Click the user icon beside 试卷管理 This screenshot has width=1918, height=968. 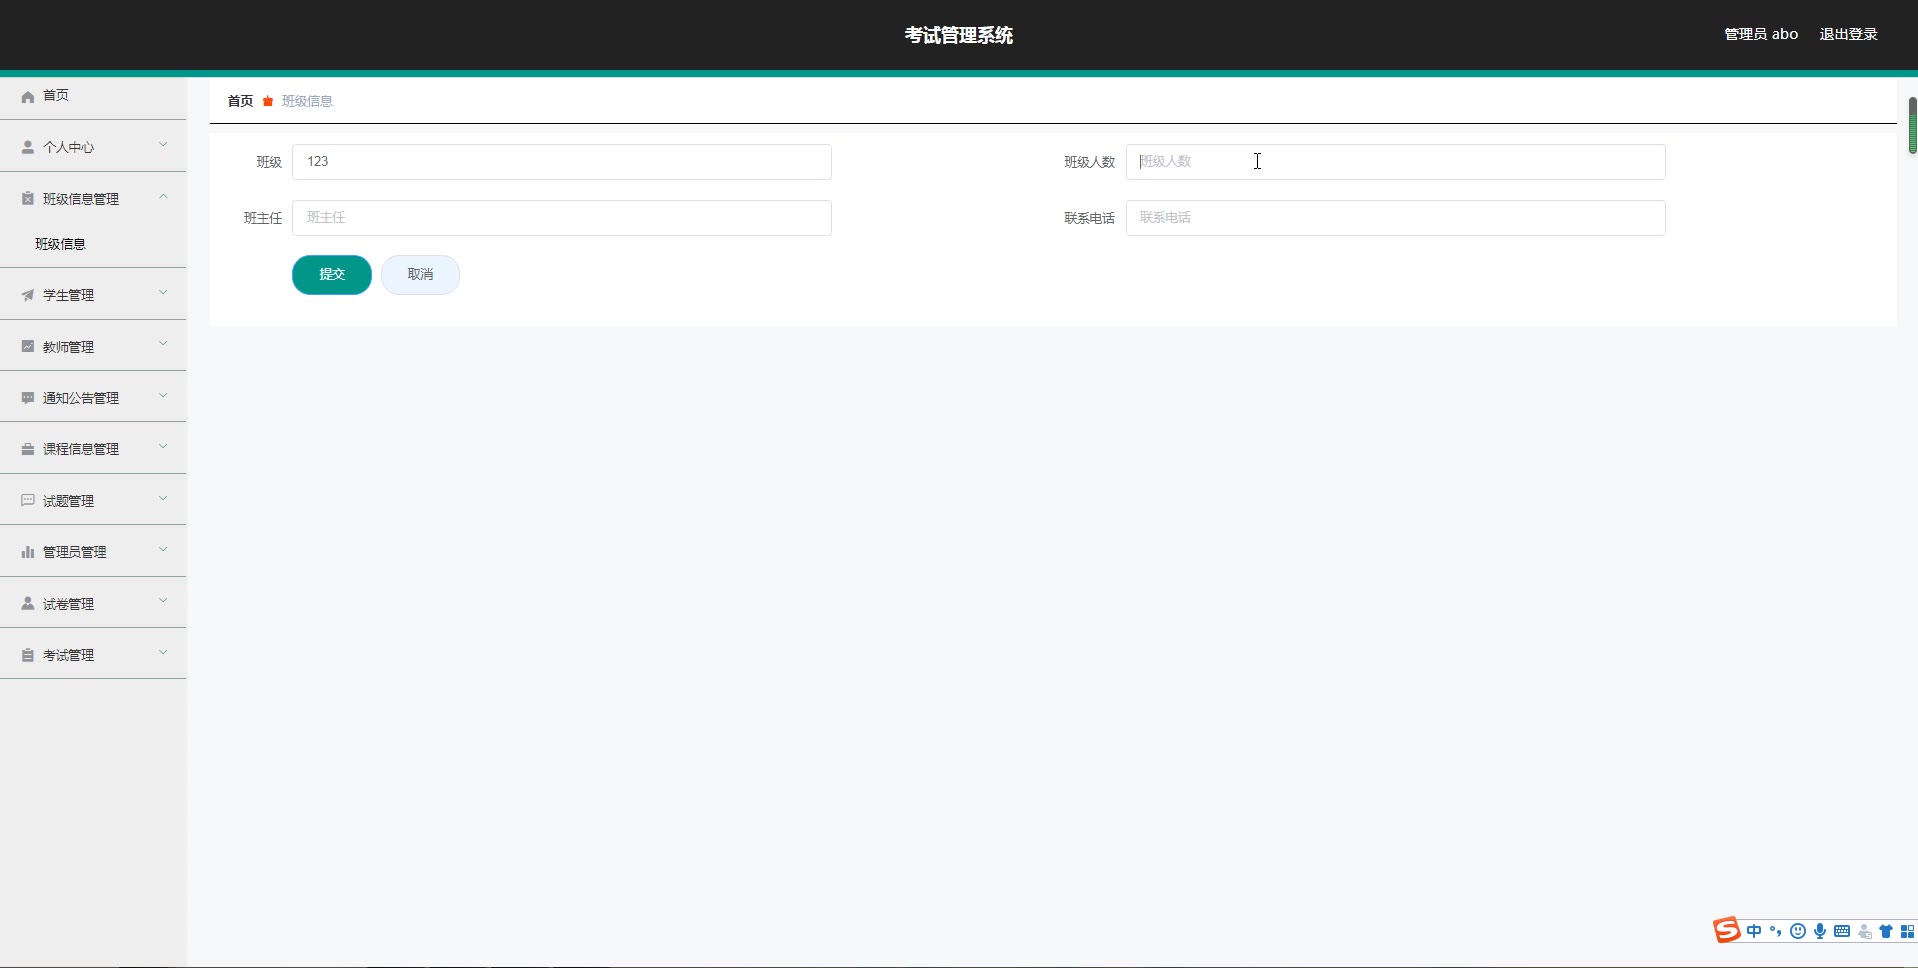coord(28,604)
